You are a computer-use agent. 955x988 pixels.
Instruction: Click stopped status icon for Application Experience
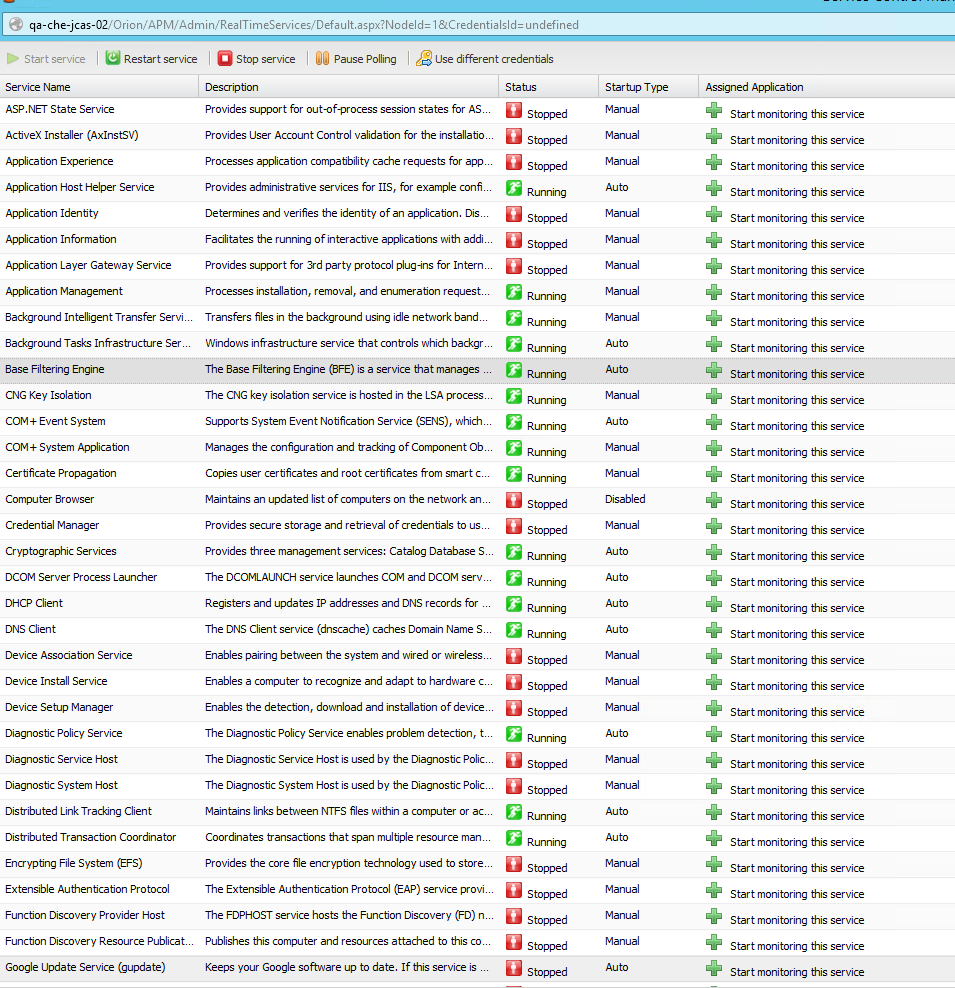click(514, 162)
